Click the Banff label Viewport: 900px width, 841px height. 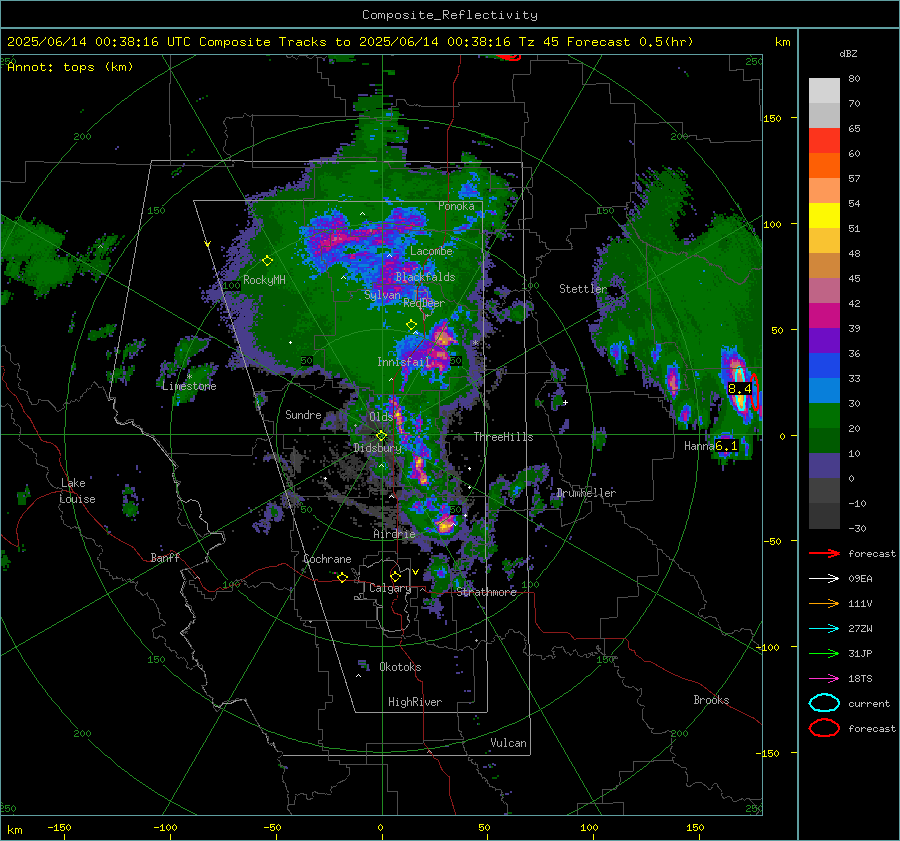(x=165, y=557)
